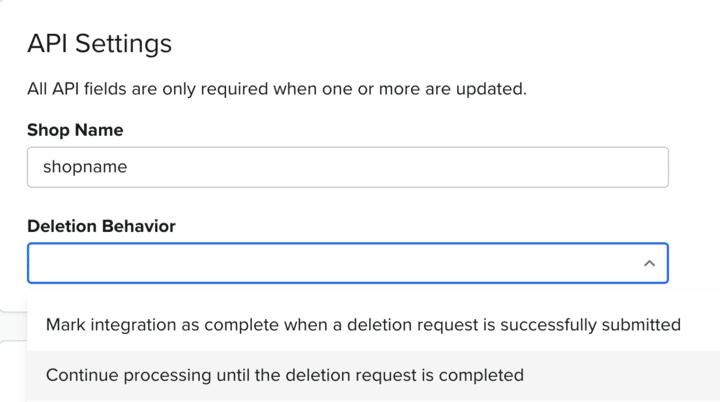This screenshot has width=720, height=402.
Task: Select 'Mark integration as complete' deletion option
Action: (x=363, y=324)
